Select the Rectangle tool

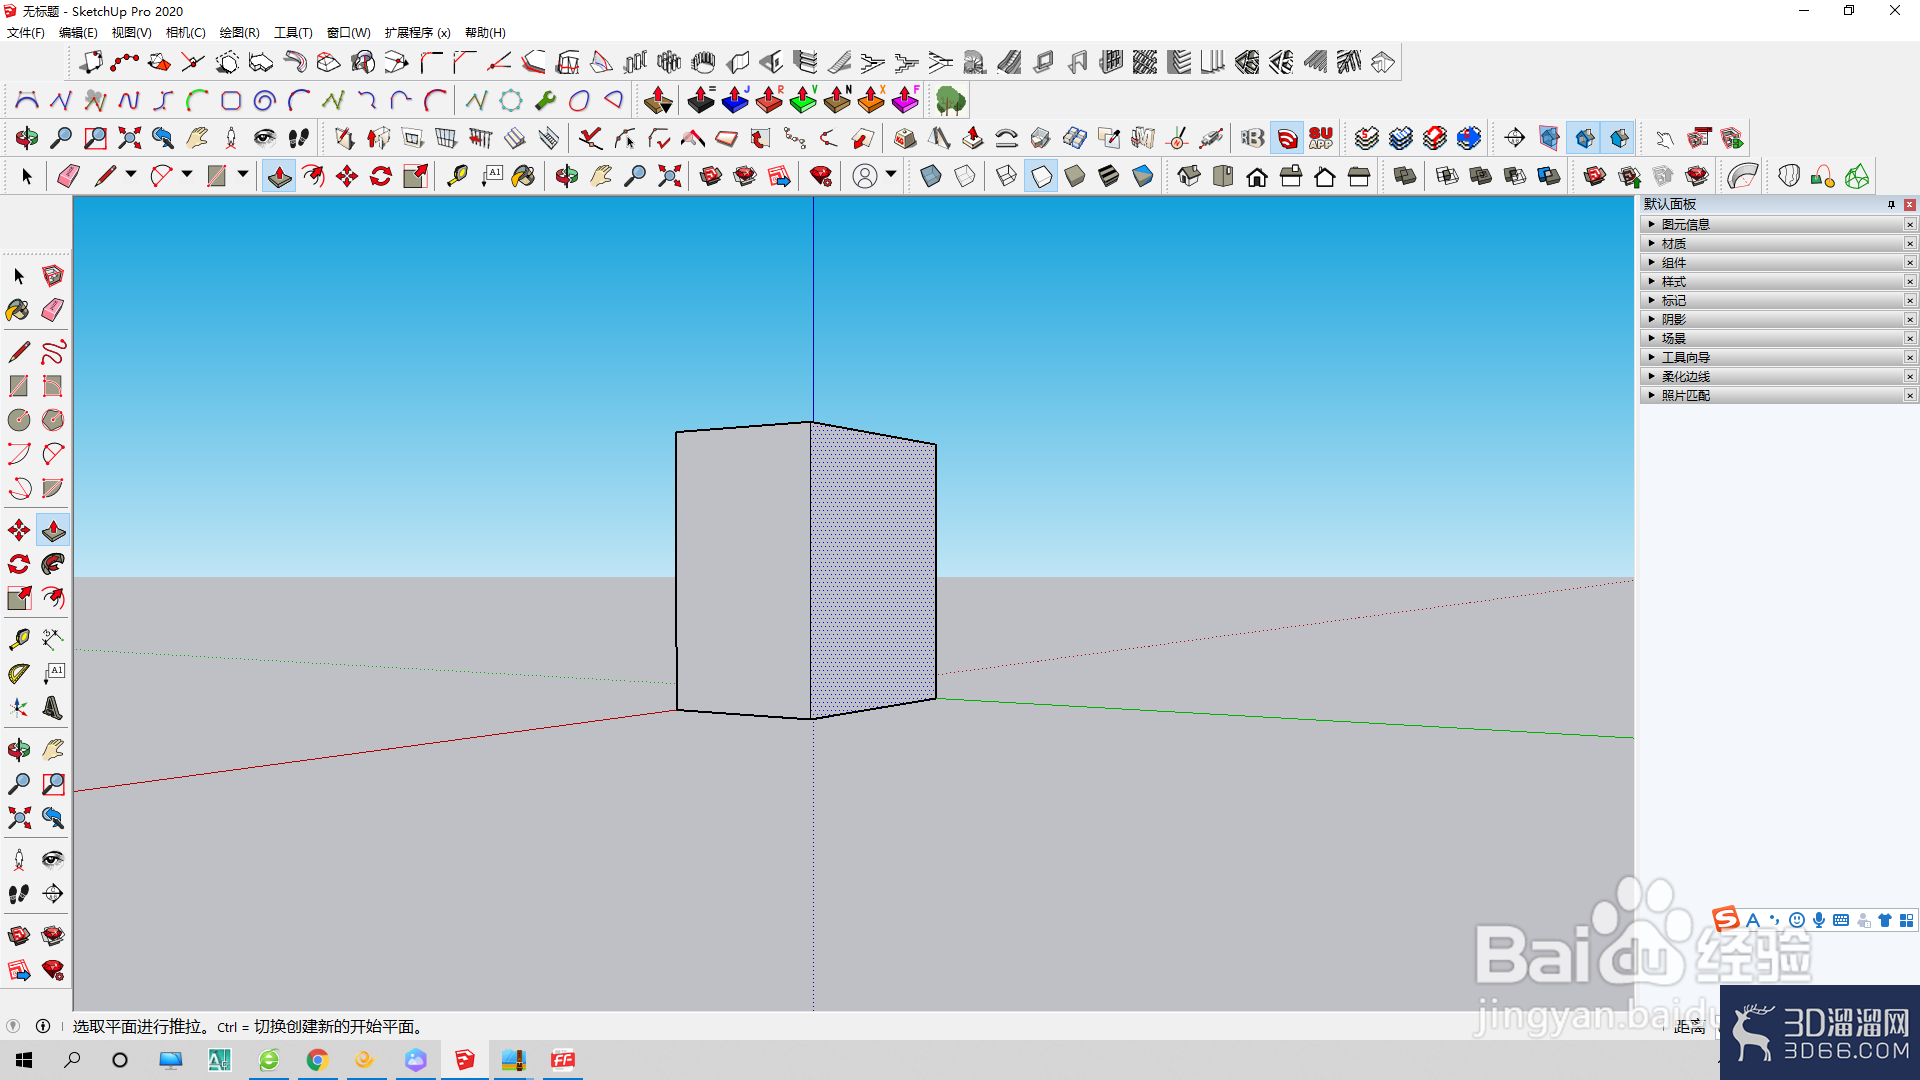click(19, 386)
